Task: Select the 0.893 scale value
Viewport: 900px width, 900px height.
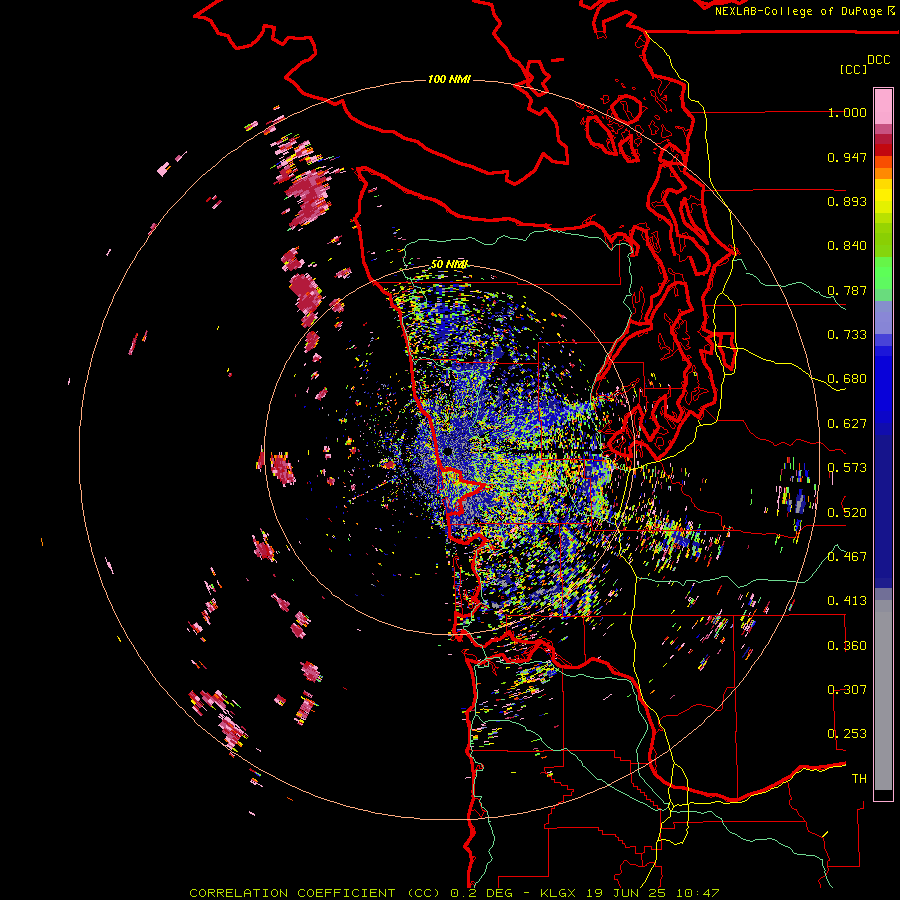Action: (x=847, y=201)
